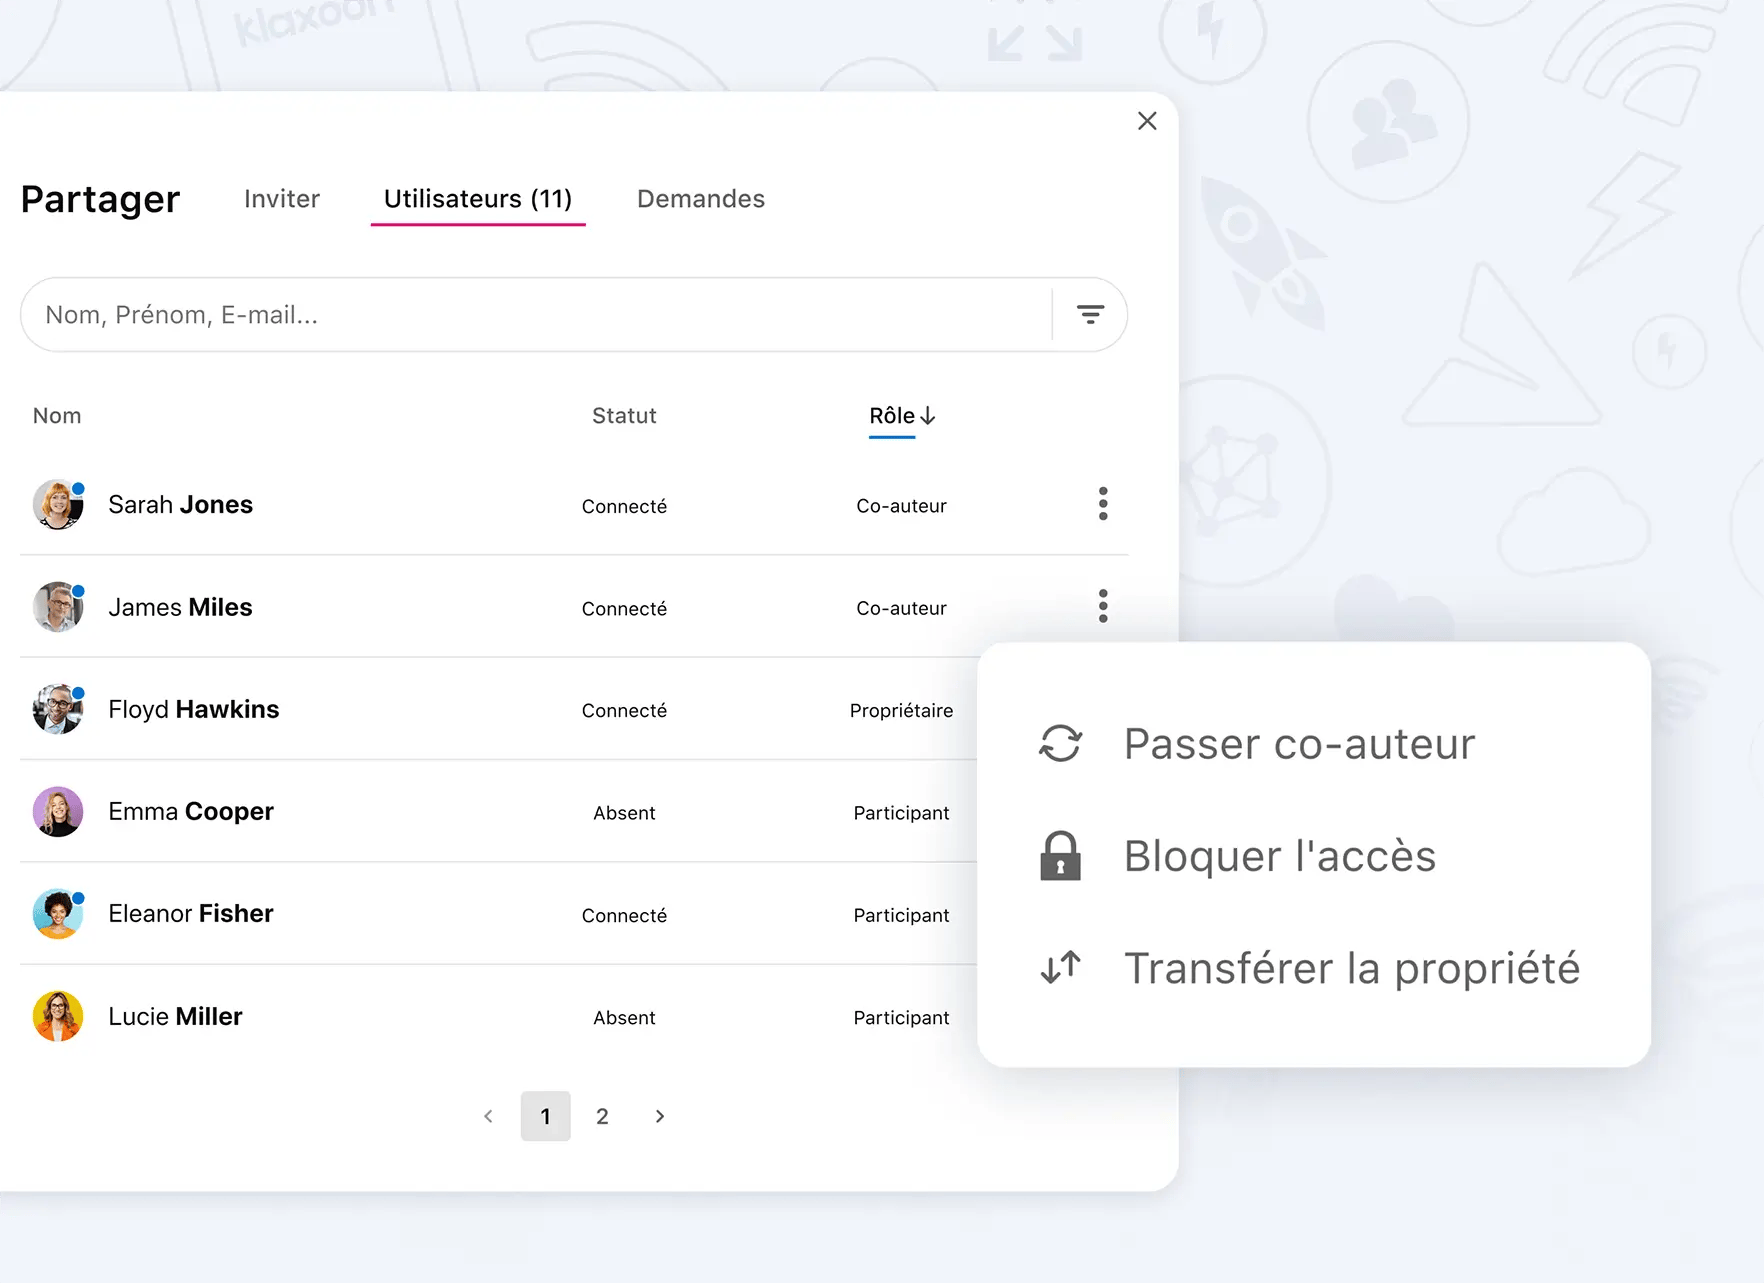The width and height of the screenshot is (1764, 1283).
Task: Open the kebab menu for Sarah Jones
Action: click(1103, 504)
